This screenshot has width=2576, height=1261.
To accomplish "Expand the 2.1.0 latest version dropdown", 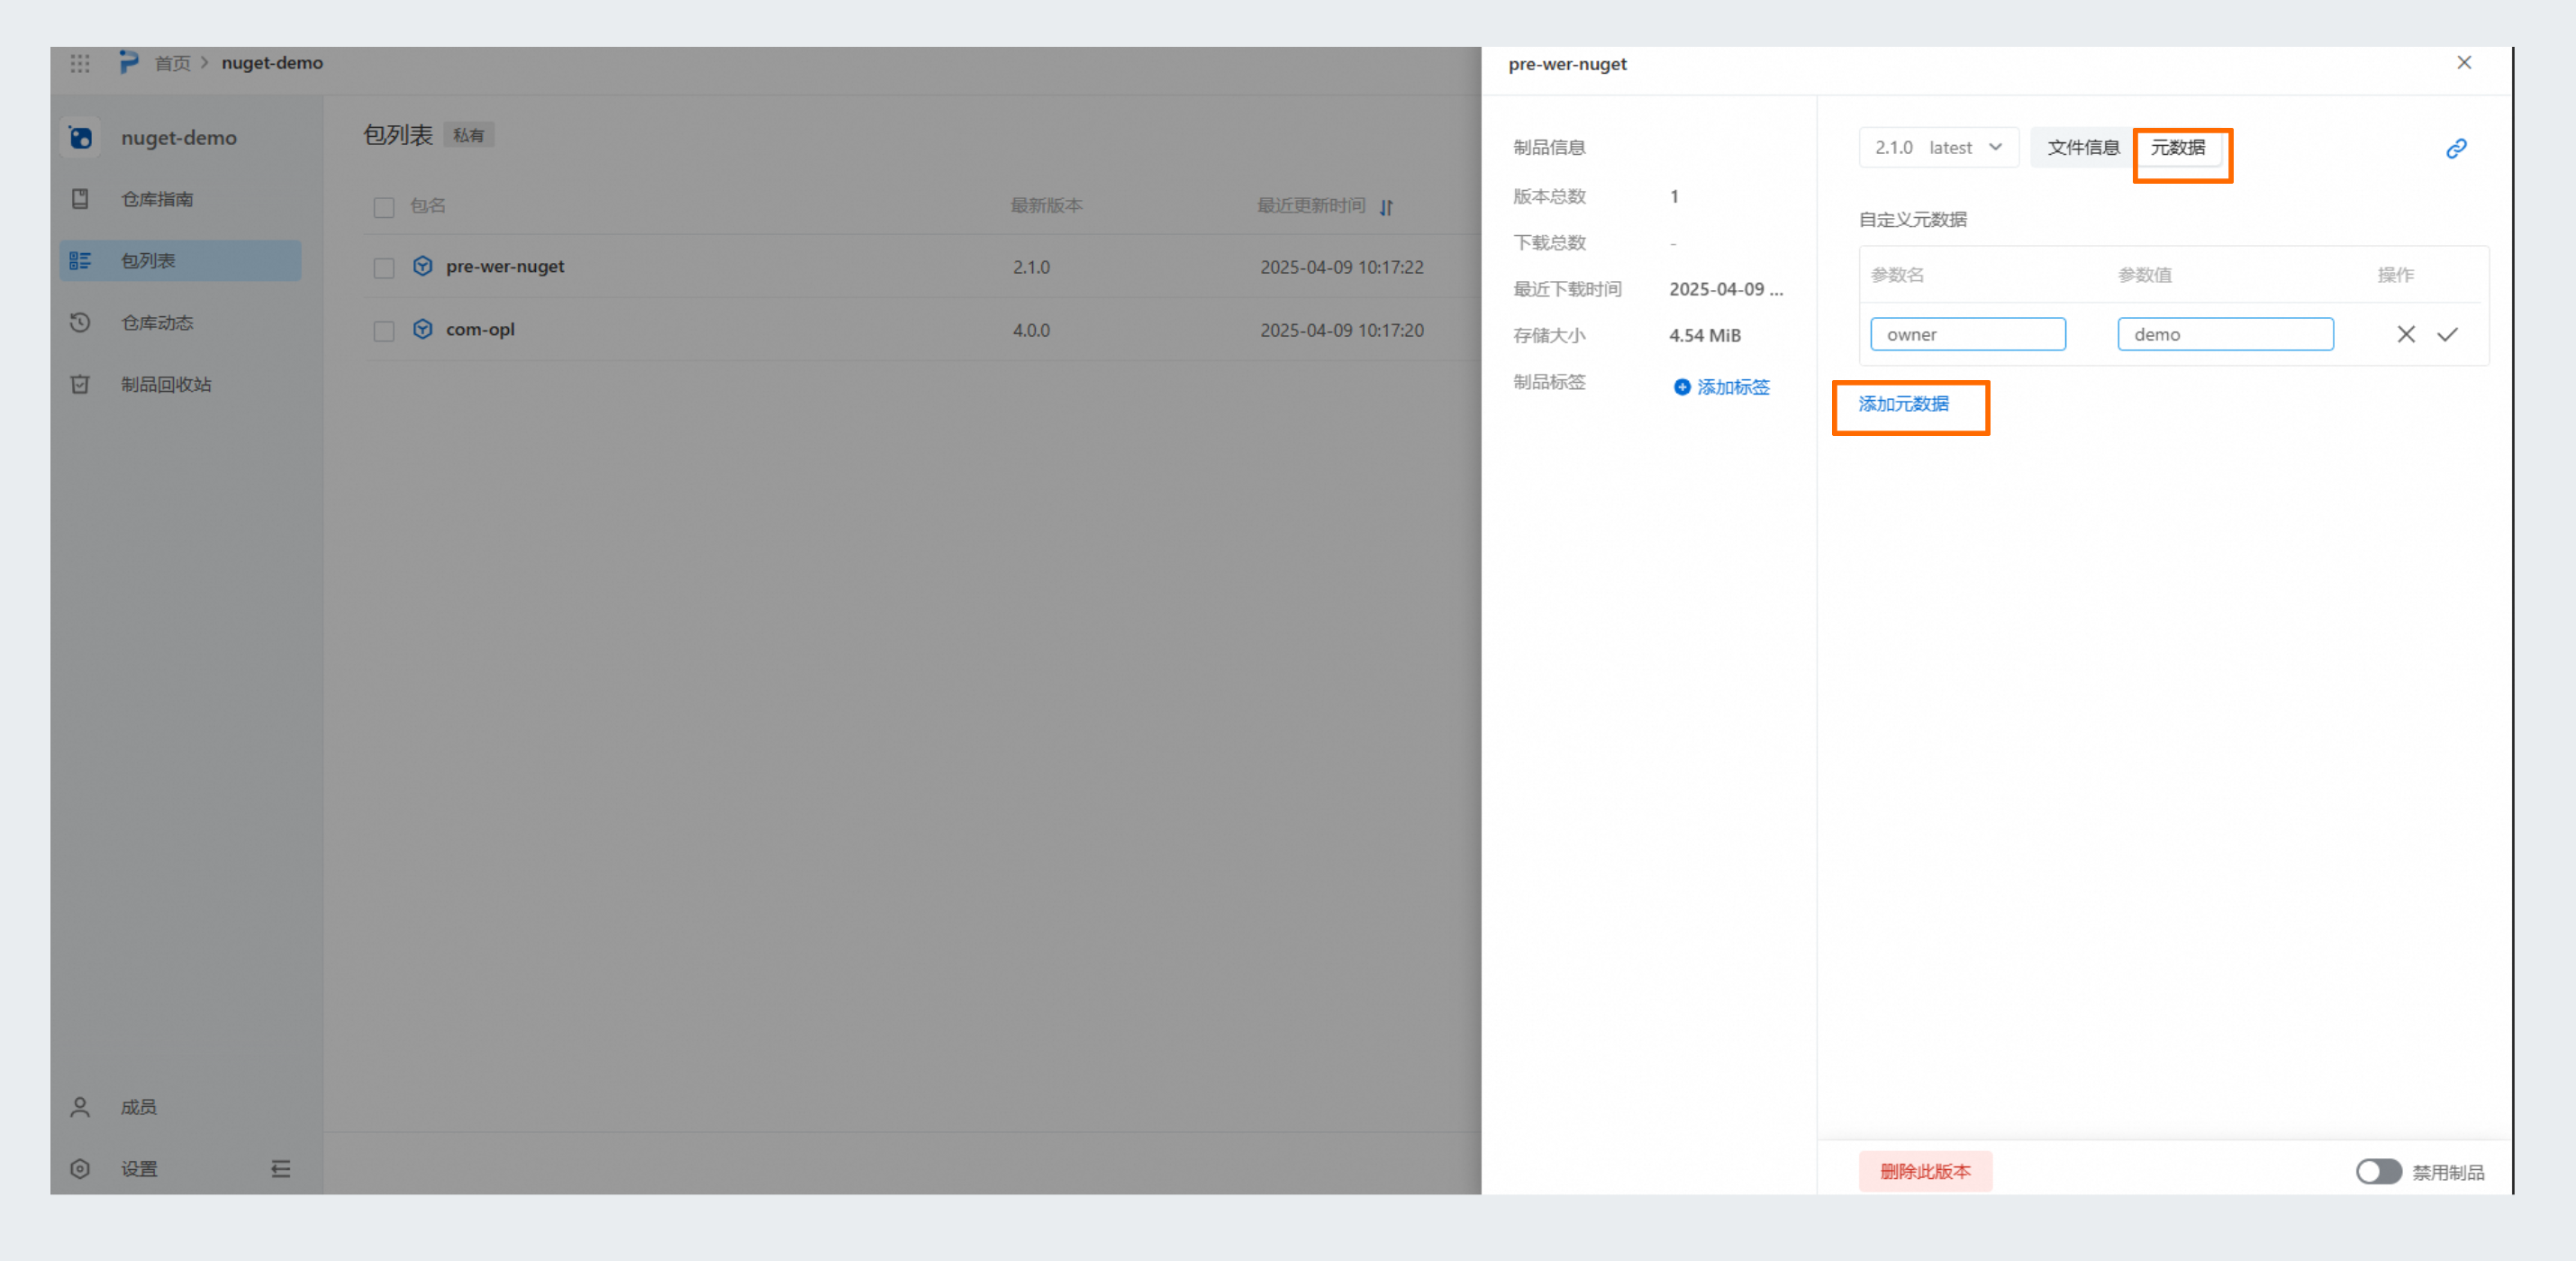I will point(1938,148).
